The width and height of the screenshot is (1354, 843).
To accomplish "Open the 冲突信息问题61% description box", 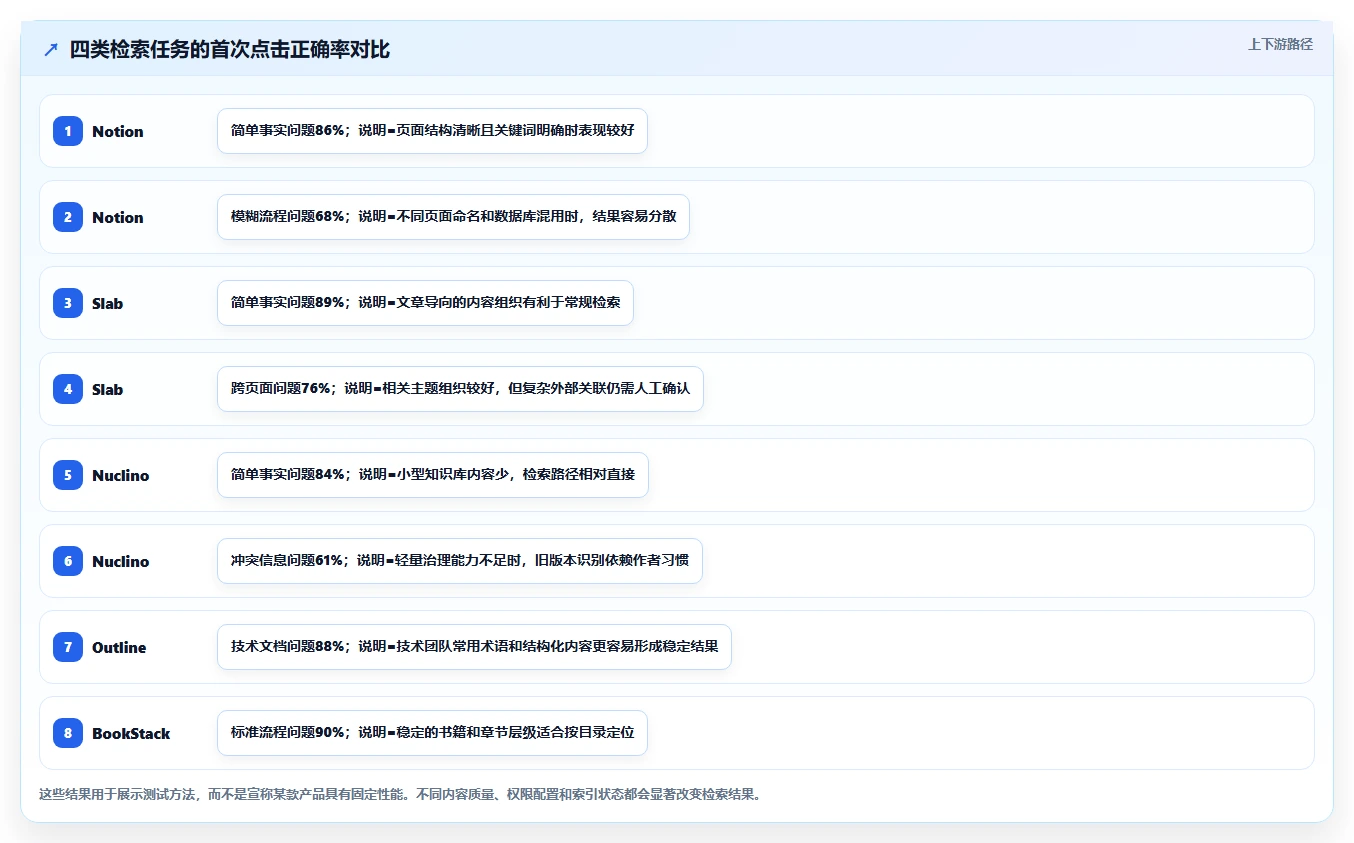I will tap(460, 561).
